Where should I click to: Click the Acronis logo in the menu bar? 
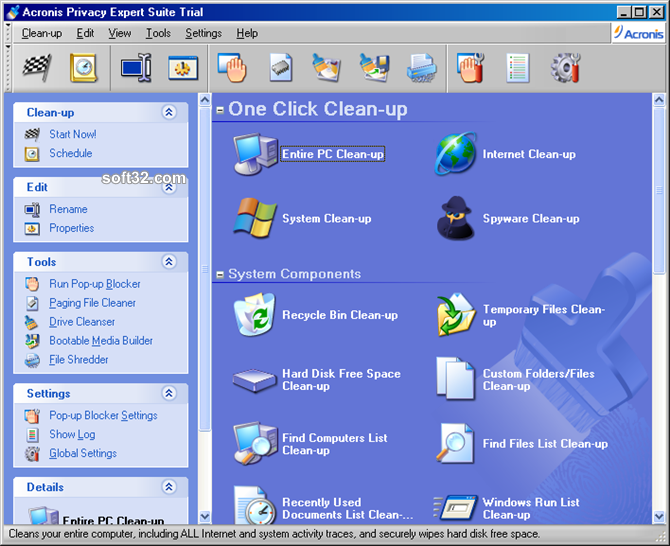(x=638, y=33)
